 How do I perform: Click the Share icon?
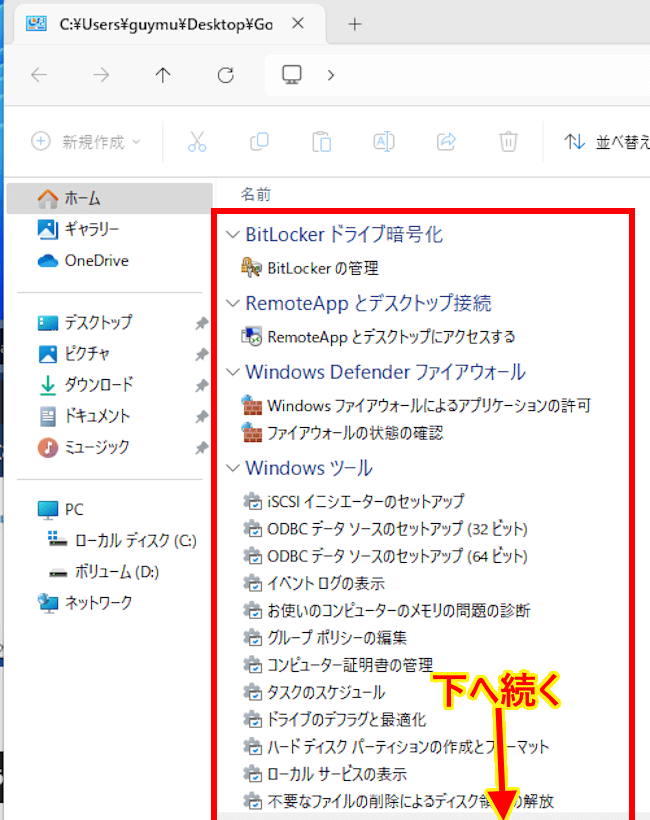[x=446, y=142]
